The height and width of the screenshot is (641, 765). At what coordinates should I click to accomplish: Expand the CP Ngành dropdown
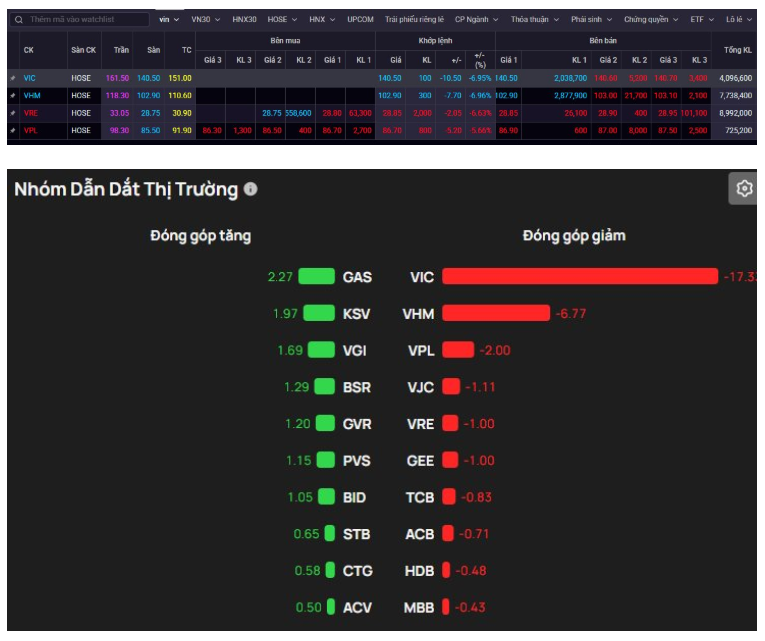tap(477, 19)
